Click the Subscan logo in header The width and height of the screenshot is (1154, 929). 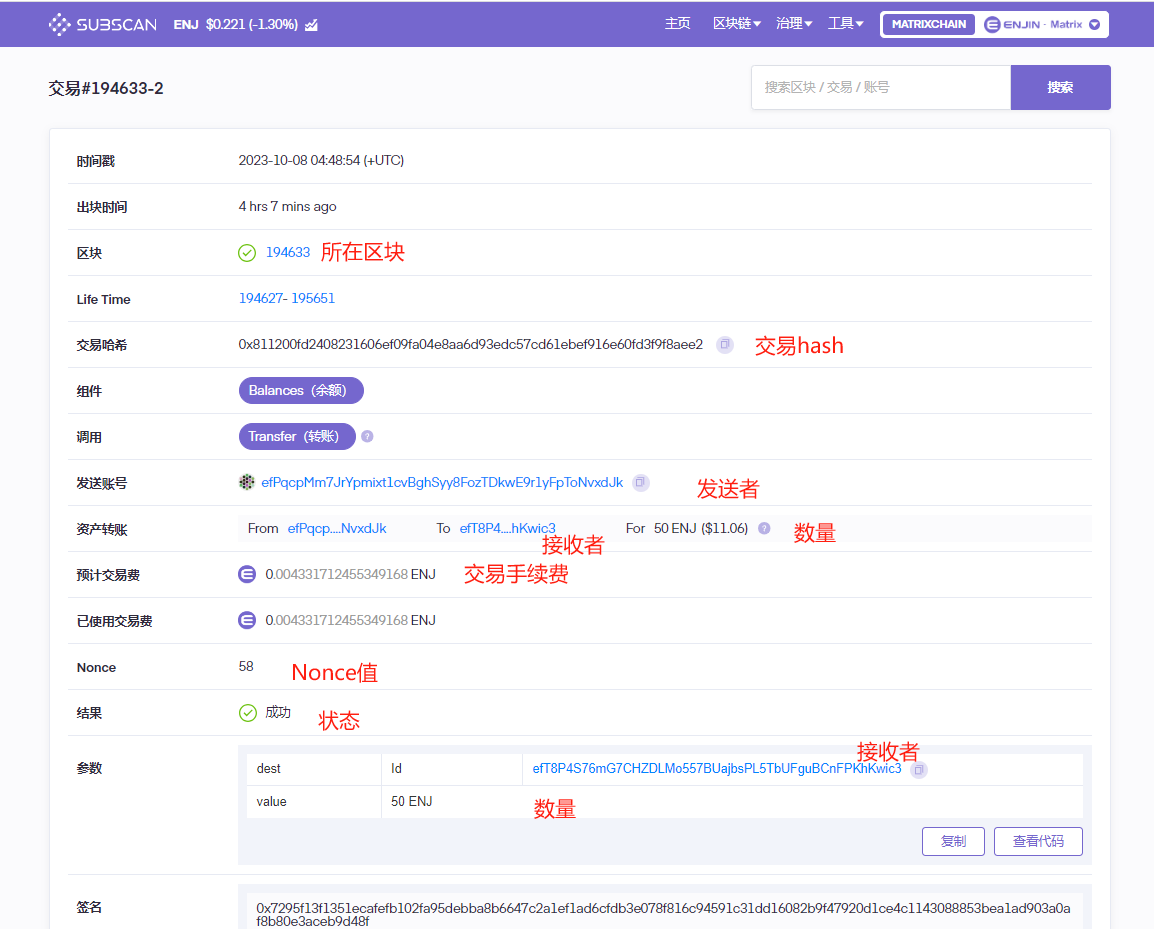[x=102, y=24]
